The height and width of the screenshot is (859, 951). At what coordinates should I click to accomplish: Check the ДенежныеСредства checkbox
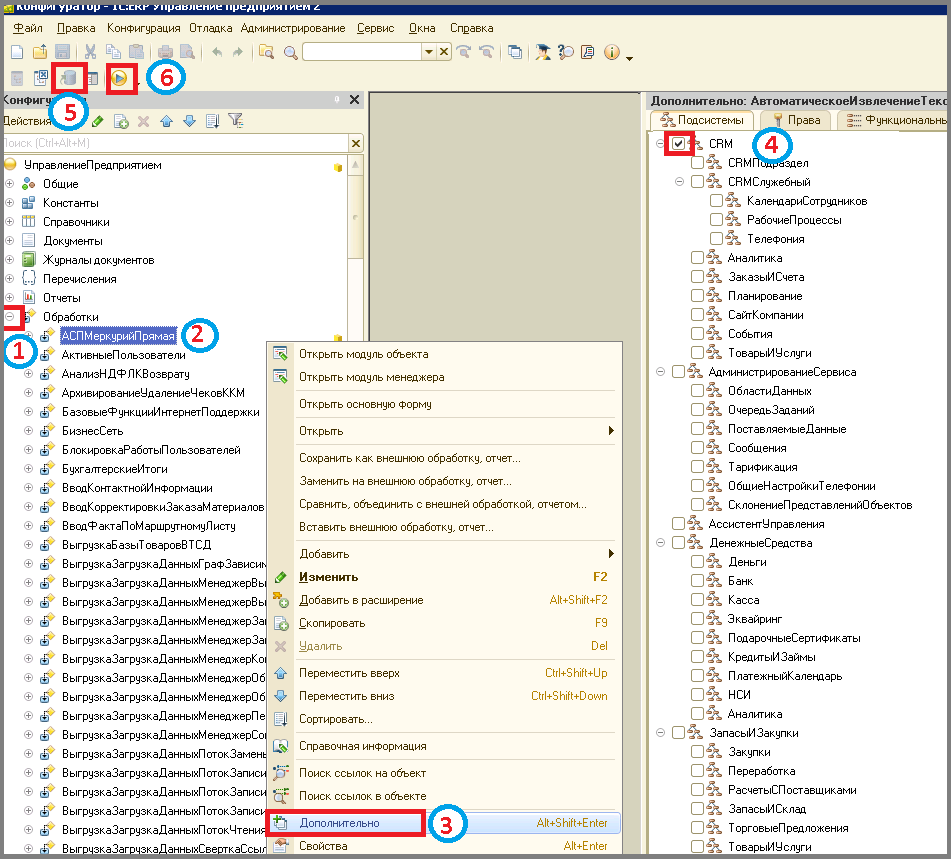[678, 542]
